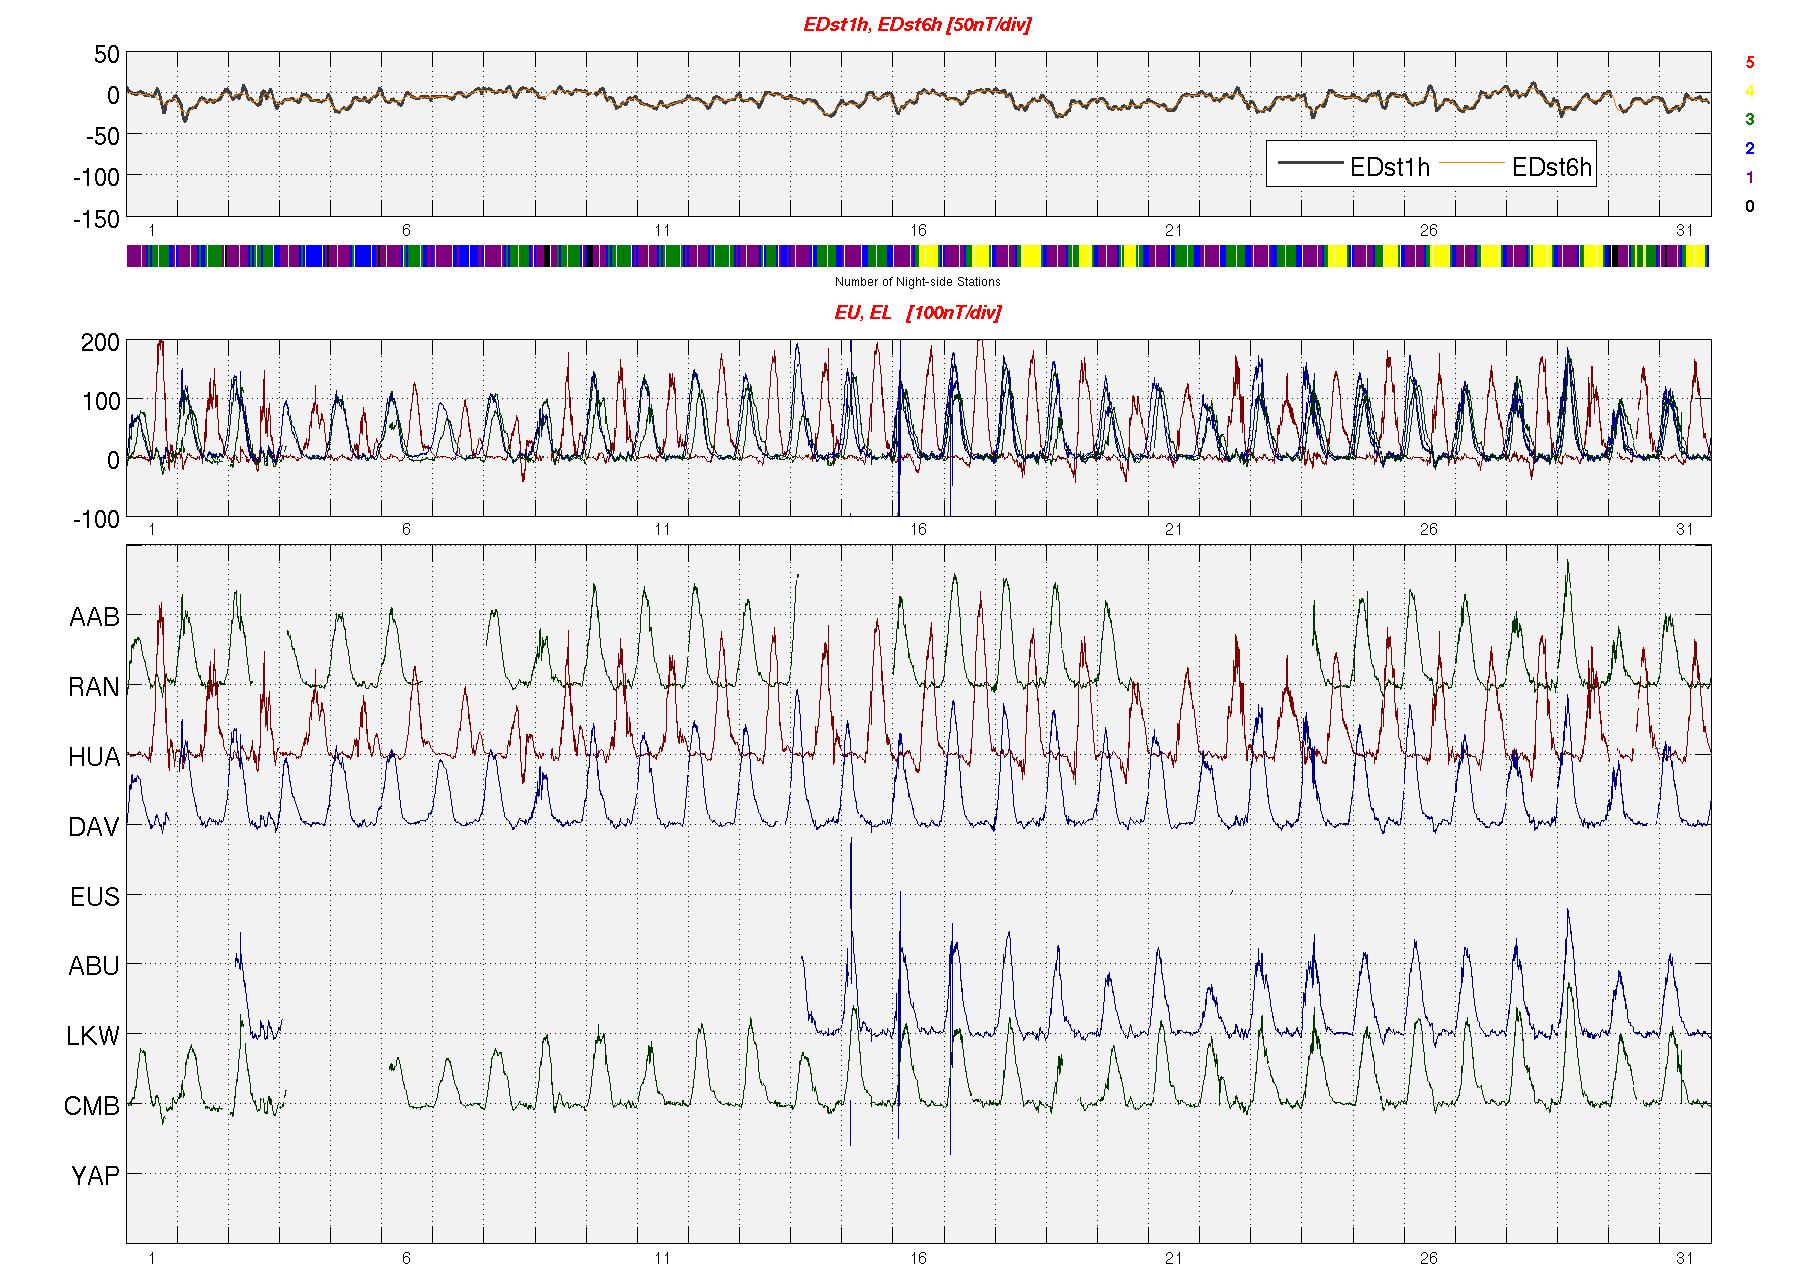Click the green '3' station-count legend number
This screenshot has height=1268, width=1801.
(1749, 119)
